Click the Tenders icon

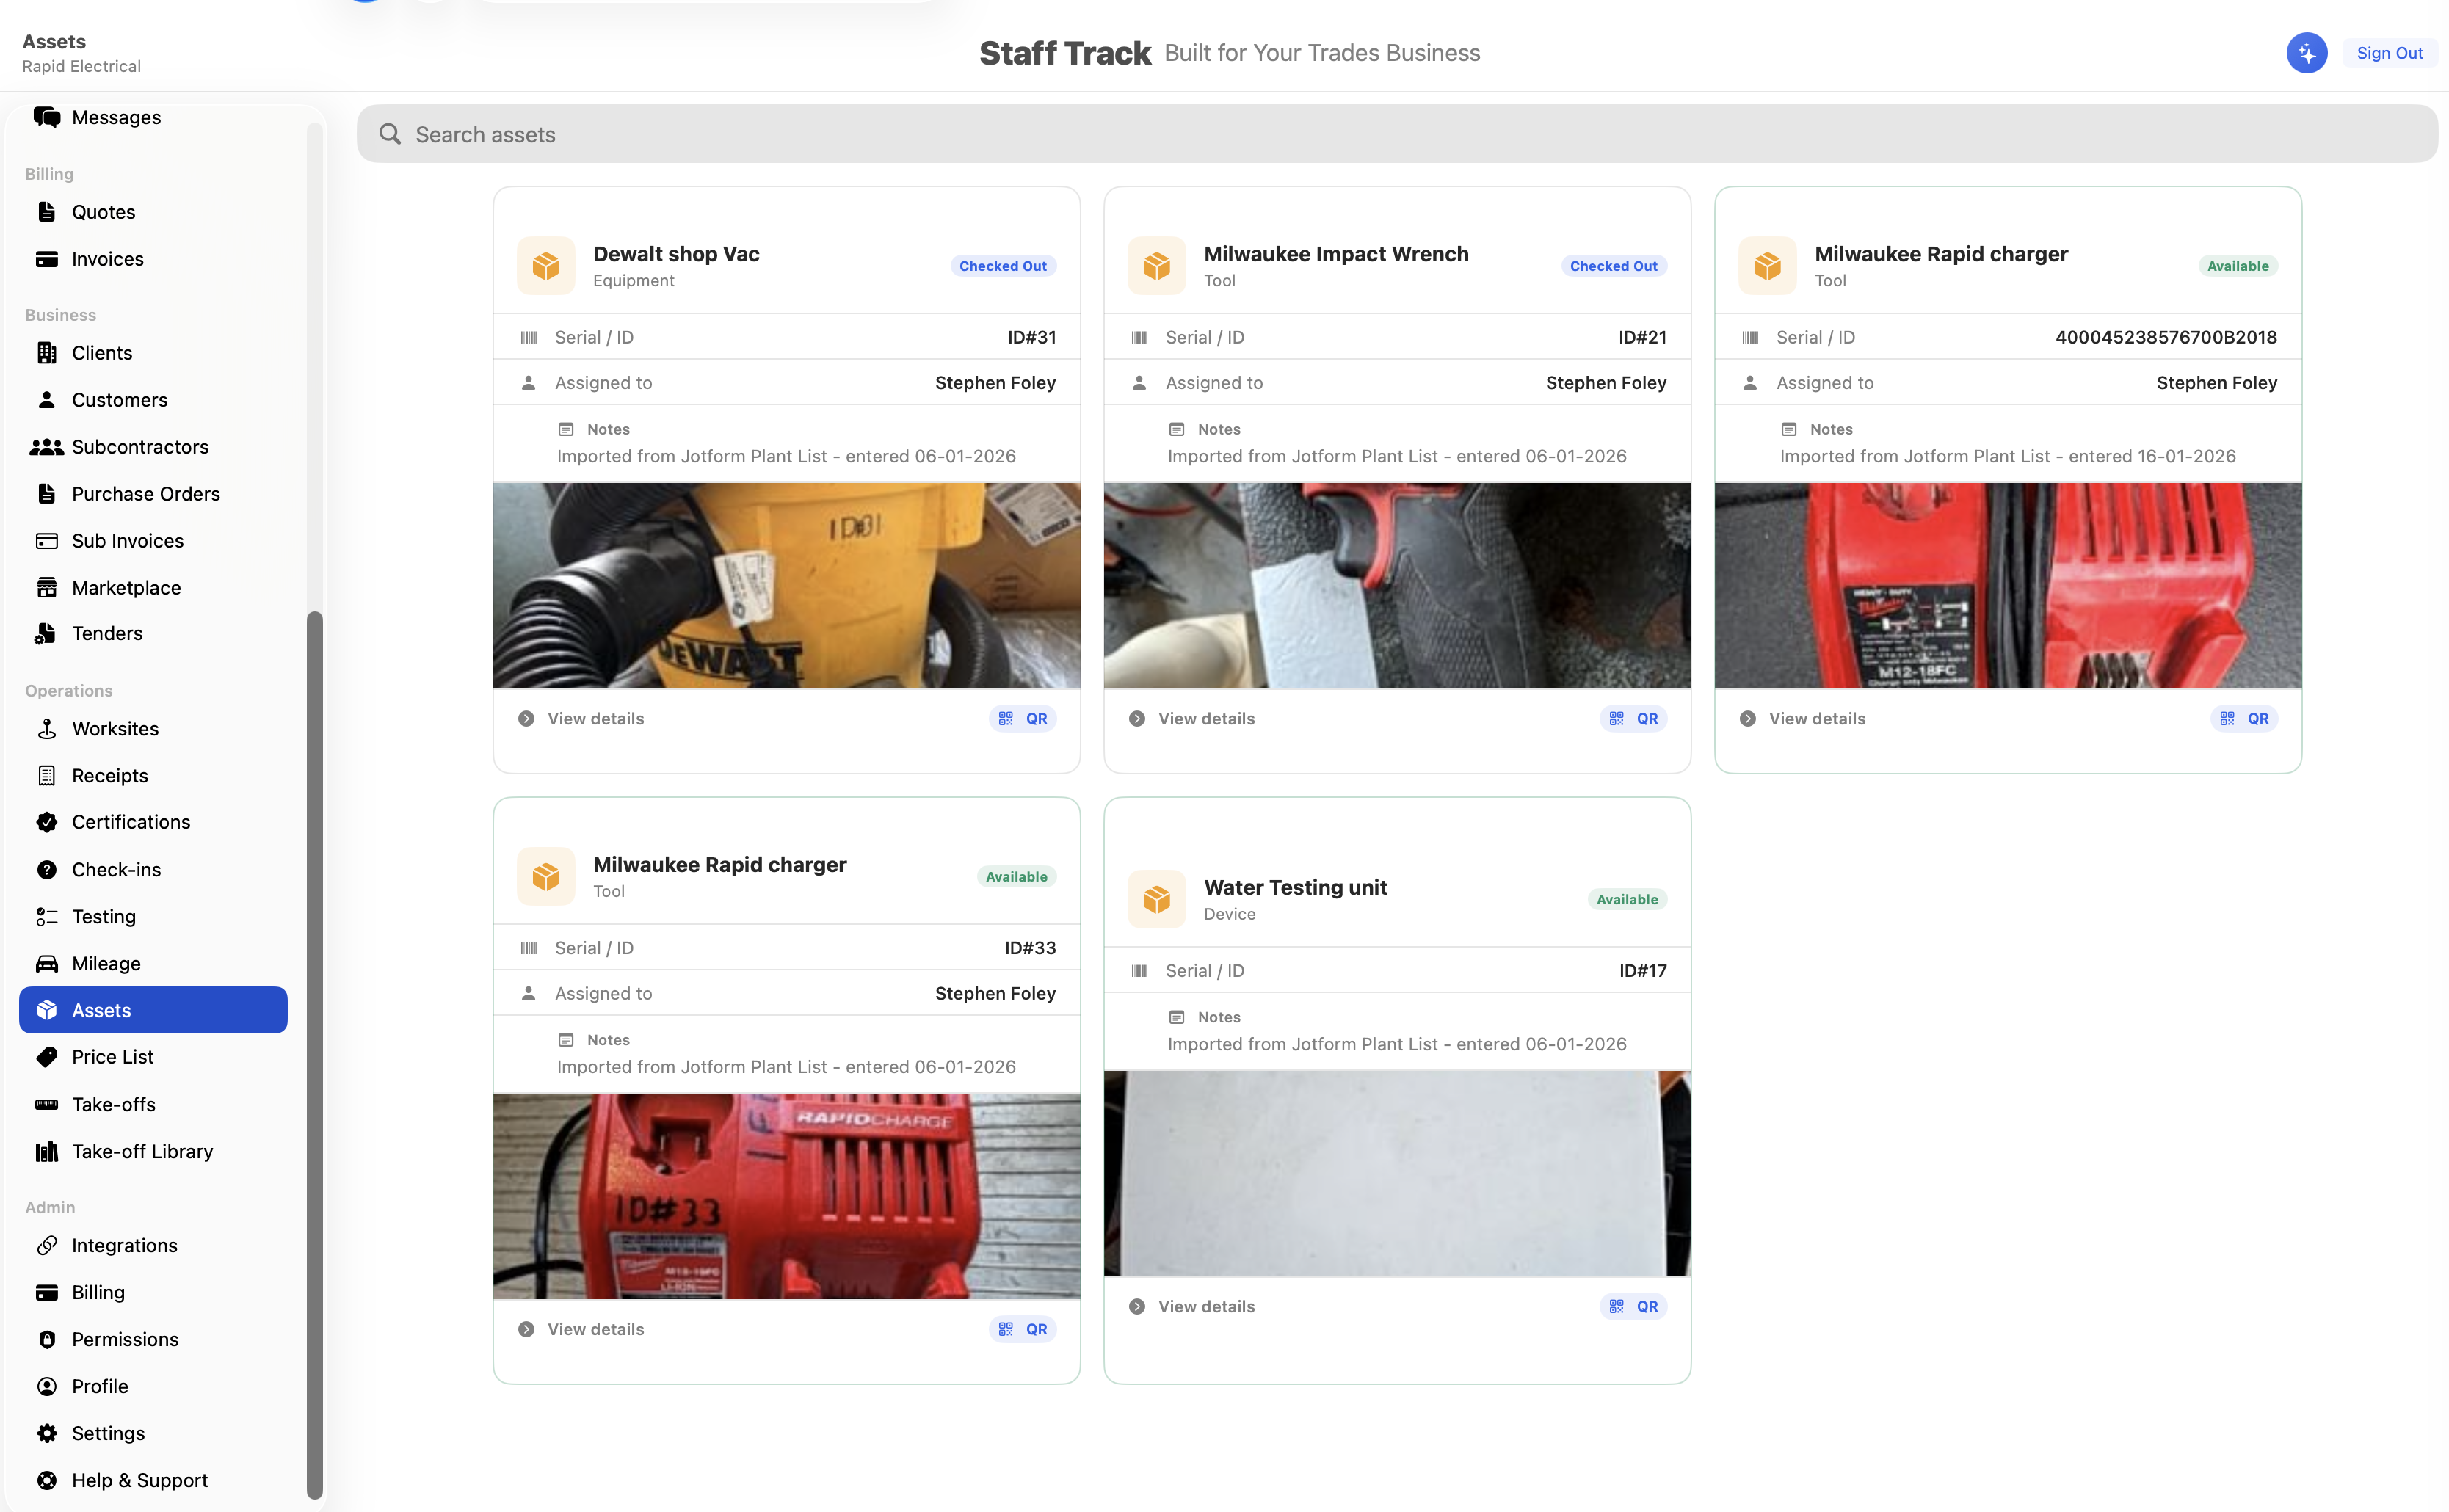point(46,633)
